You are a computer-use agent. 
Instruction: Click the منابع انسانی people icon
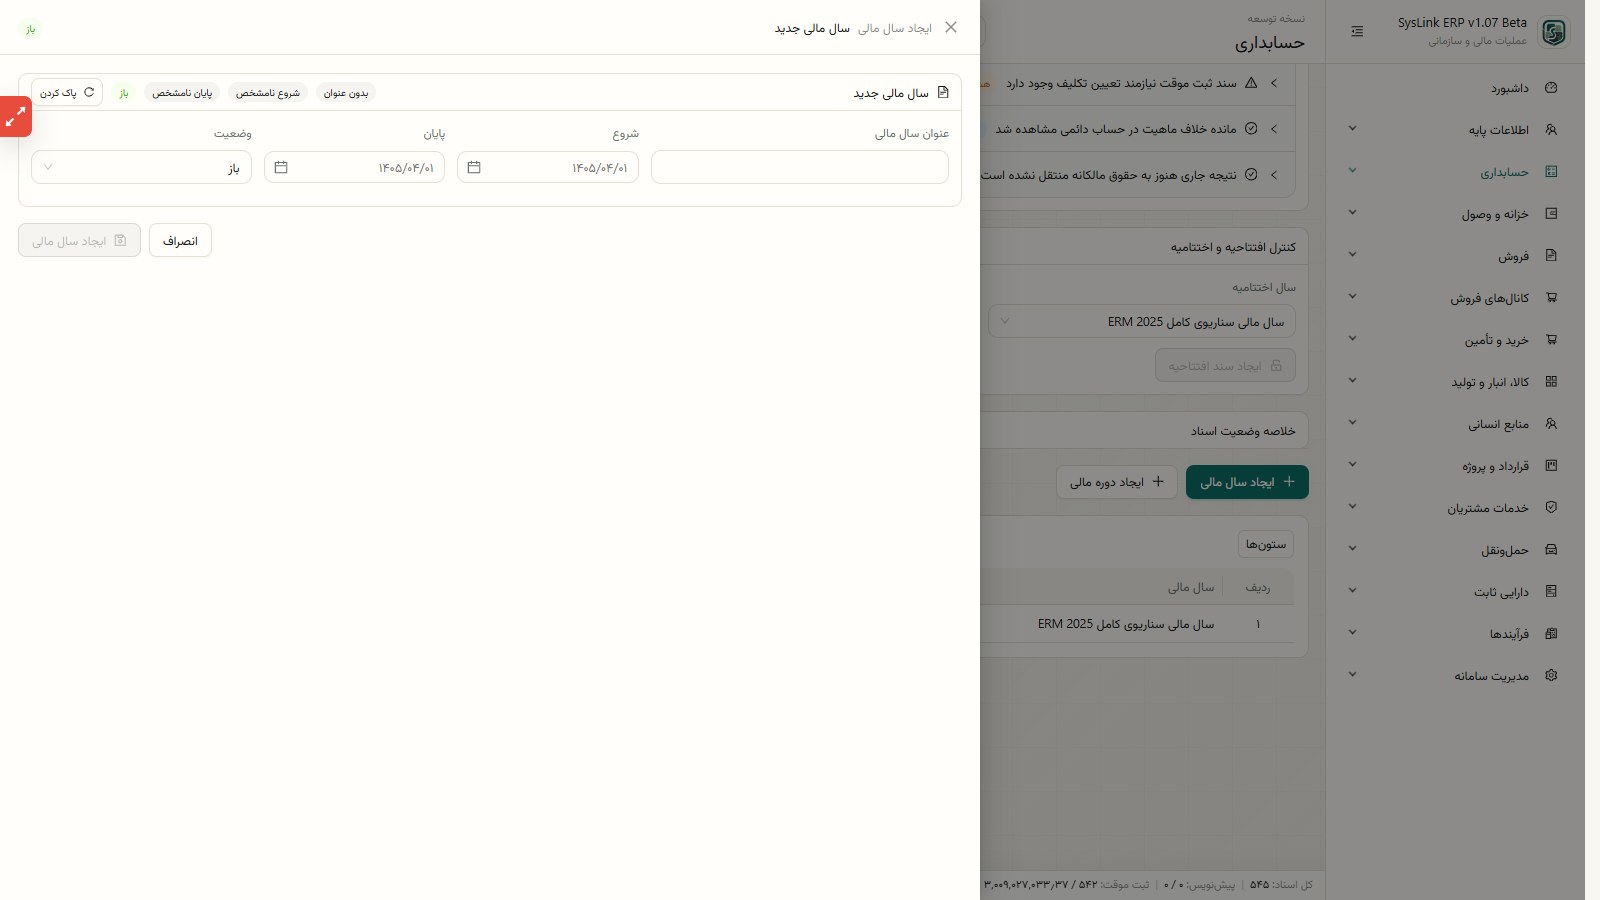1551,424
